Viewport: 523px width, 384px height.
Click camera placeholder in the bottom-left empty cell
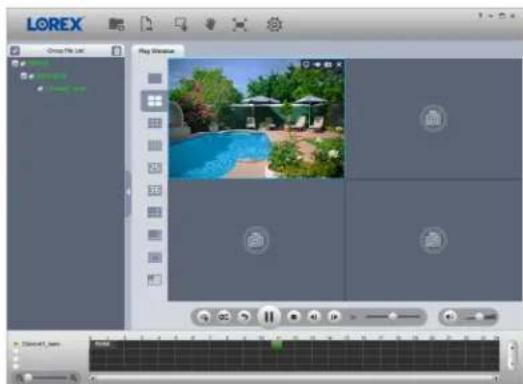click(x=256, y=240)
